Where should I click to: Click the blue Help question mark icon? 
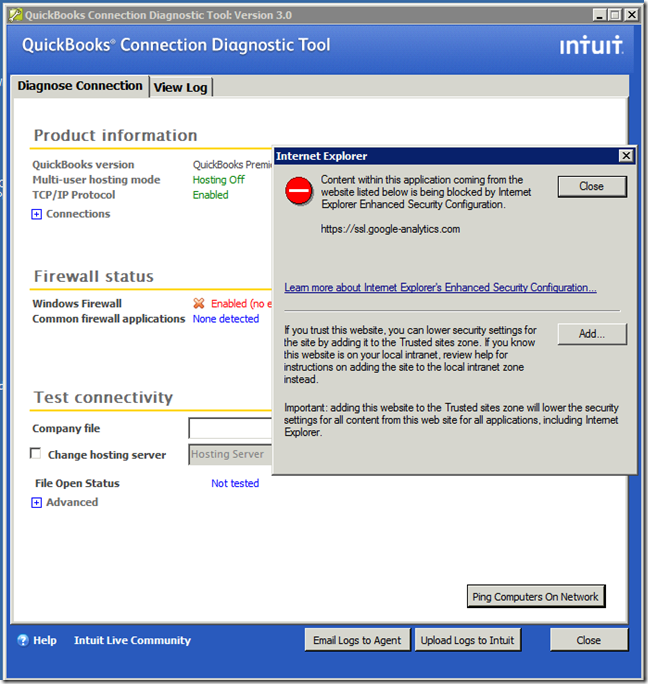tap(23, 640)
